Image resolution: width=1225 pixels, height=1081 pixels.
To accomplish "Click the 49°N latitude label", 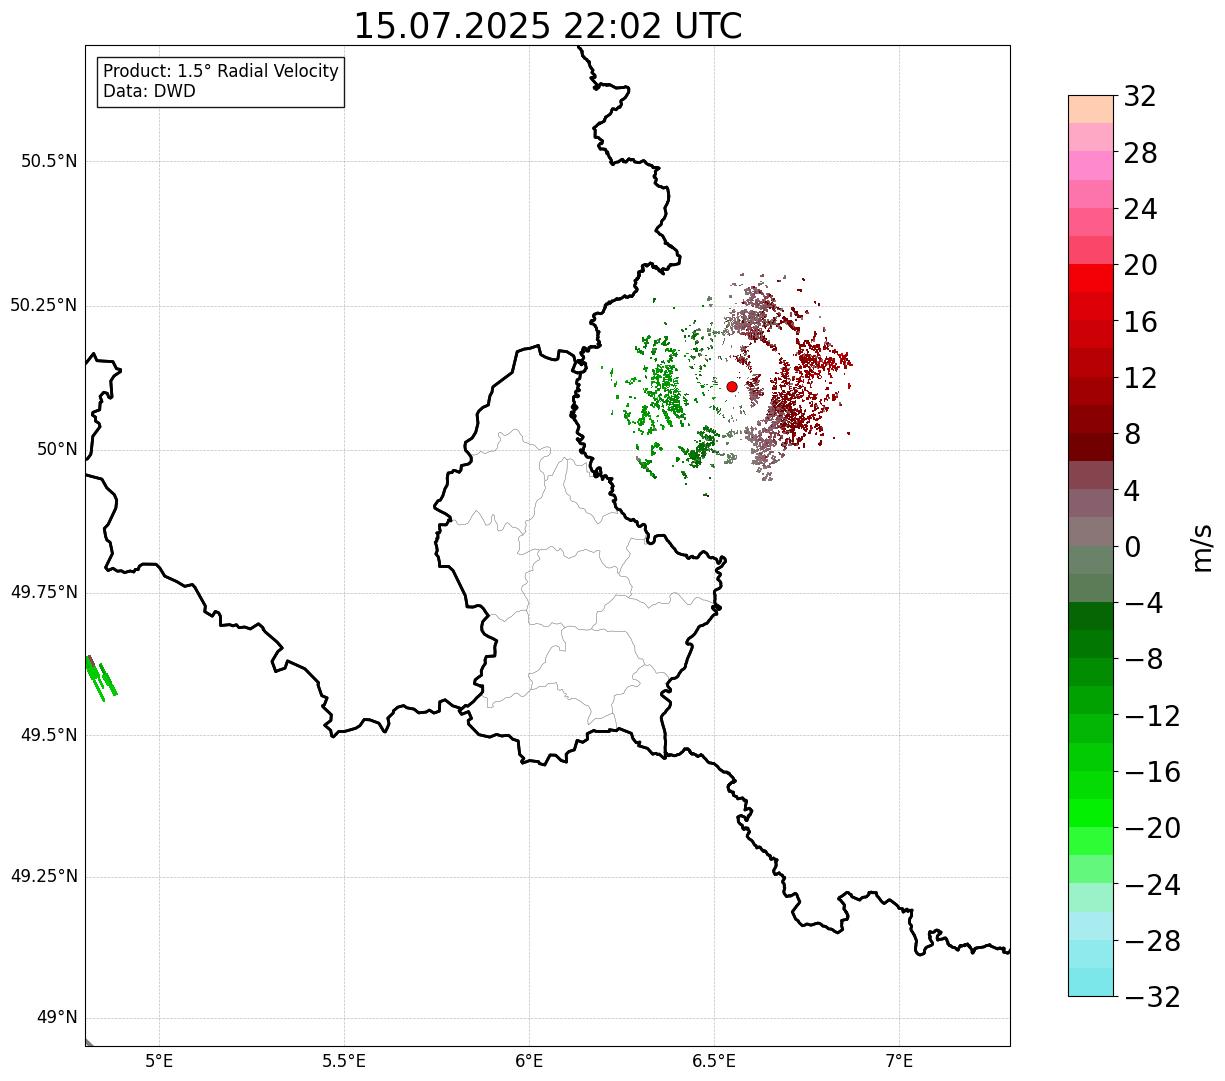I will coord(57,1018).
